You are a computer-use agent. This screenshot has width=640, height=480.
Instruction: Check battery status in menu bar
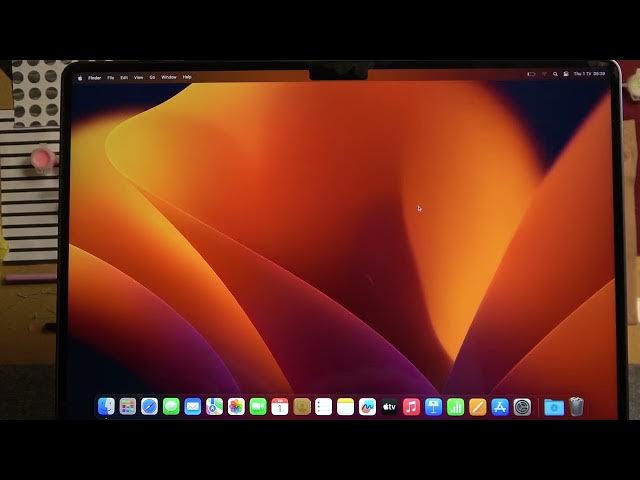[x=531, y=74]
